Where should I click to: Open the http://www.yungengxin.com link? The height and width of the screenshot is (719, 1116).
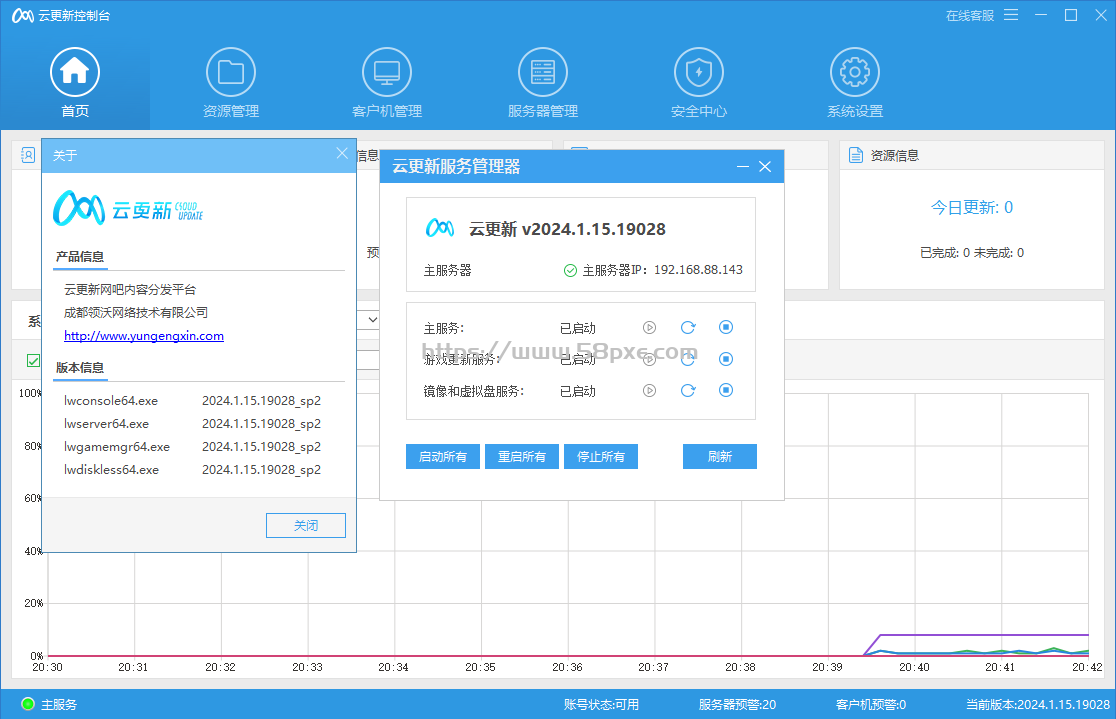[144, 336]
